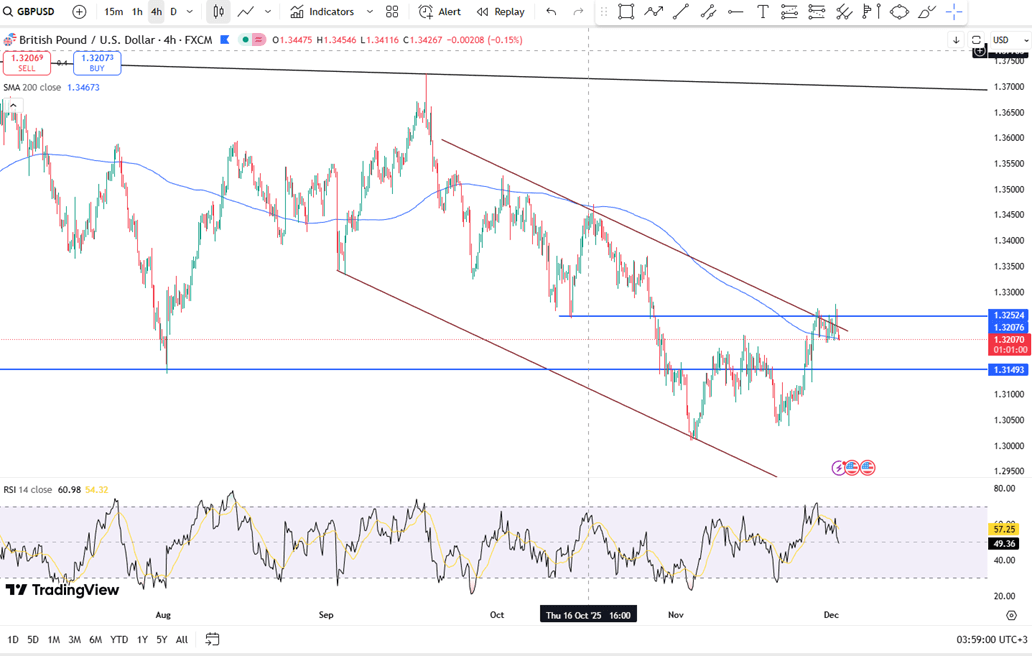Open the layout templates grid icon
1032x656 pixels.
click(x=392, y=12)
